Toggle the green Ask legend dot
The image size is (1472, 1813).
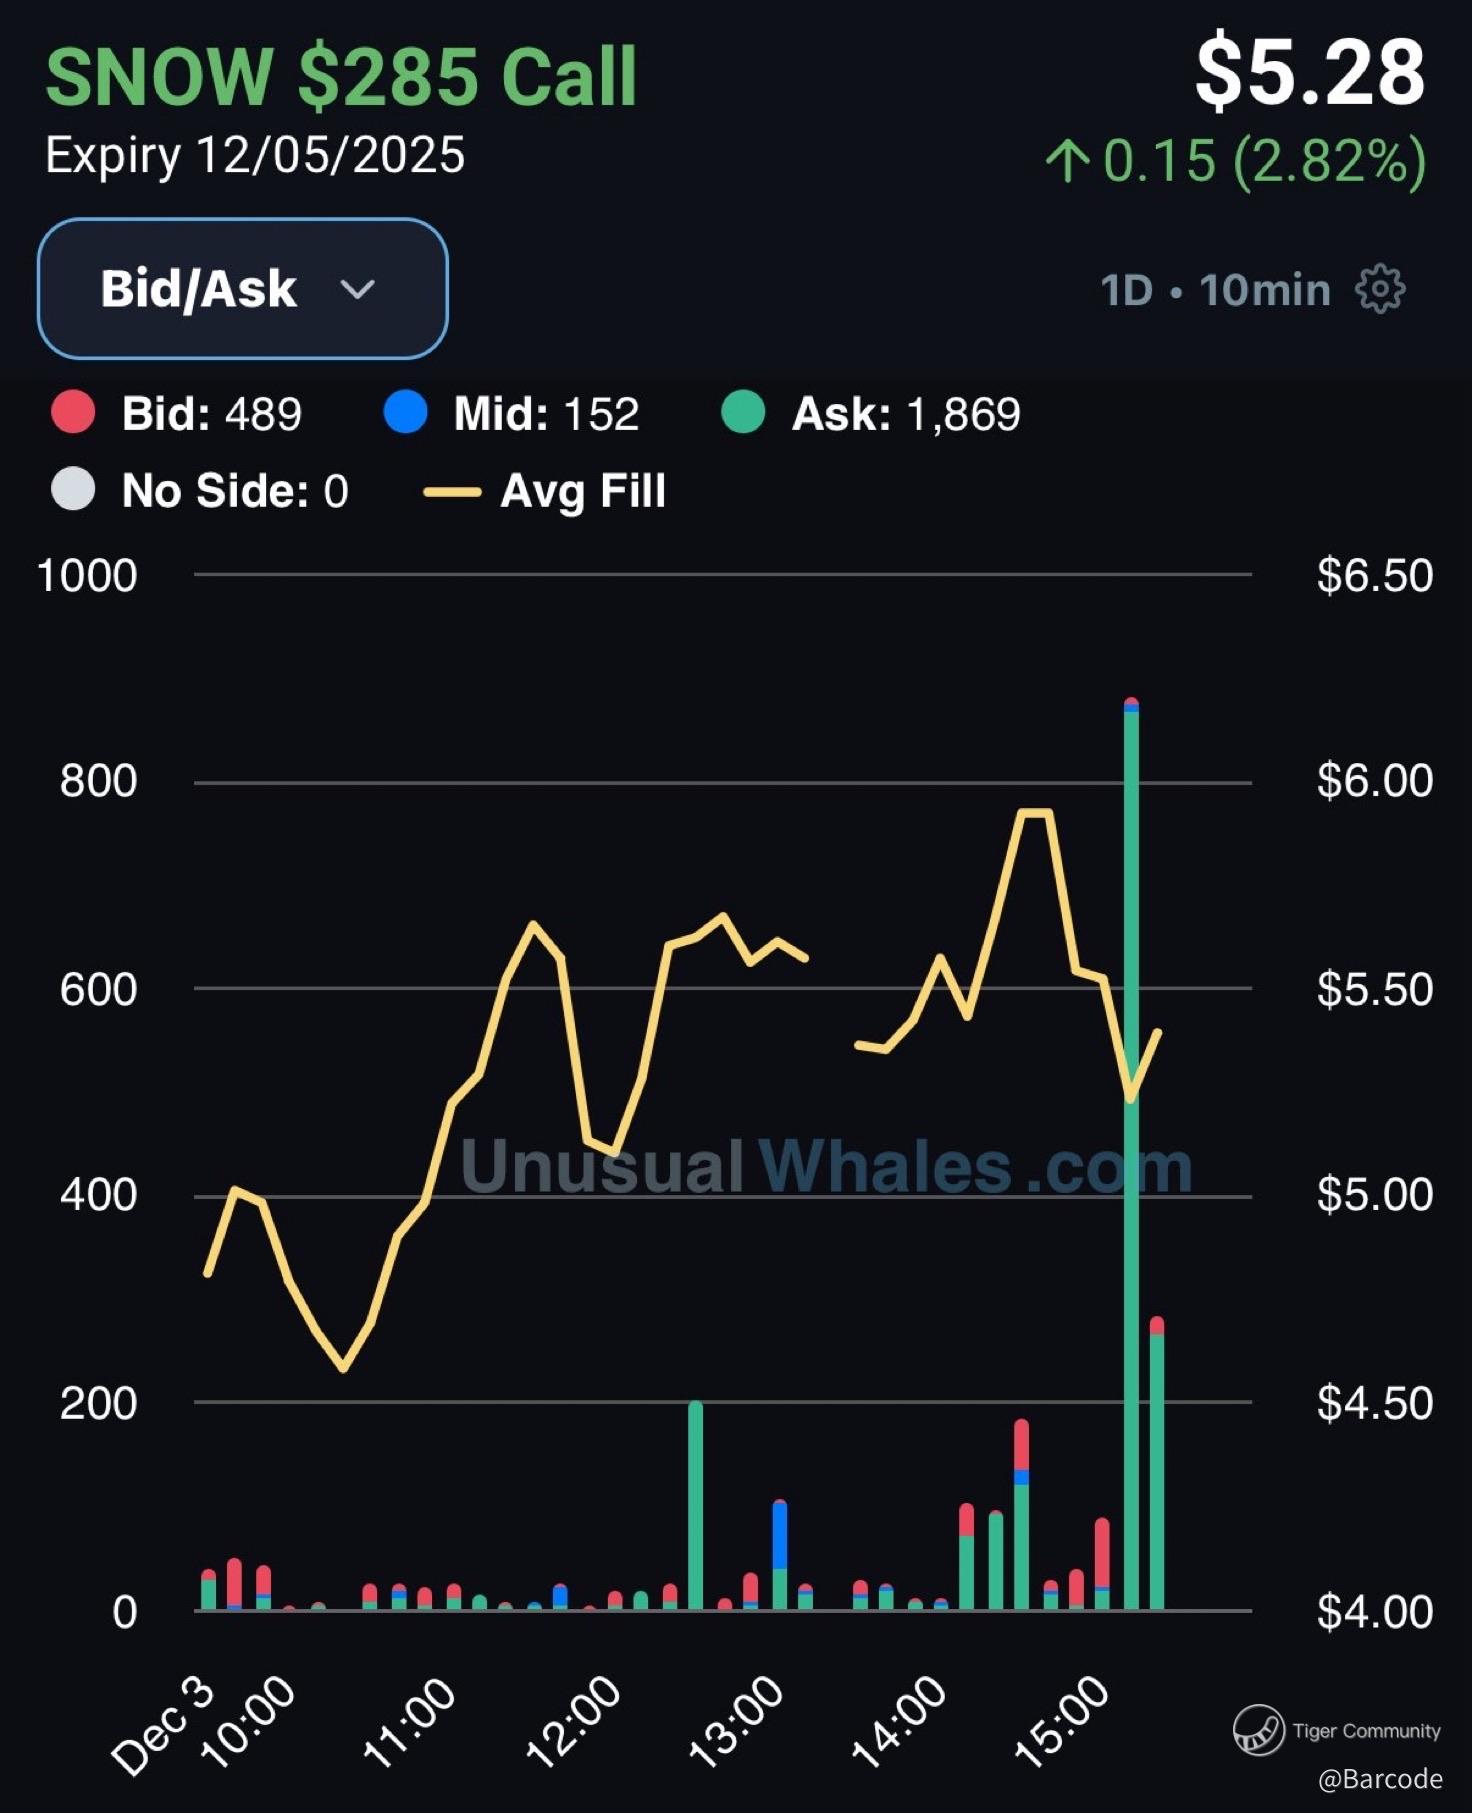pos(743,413)
